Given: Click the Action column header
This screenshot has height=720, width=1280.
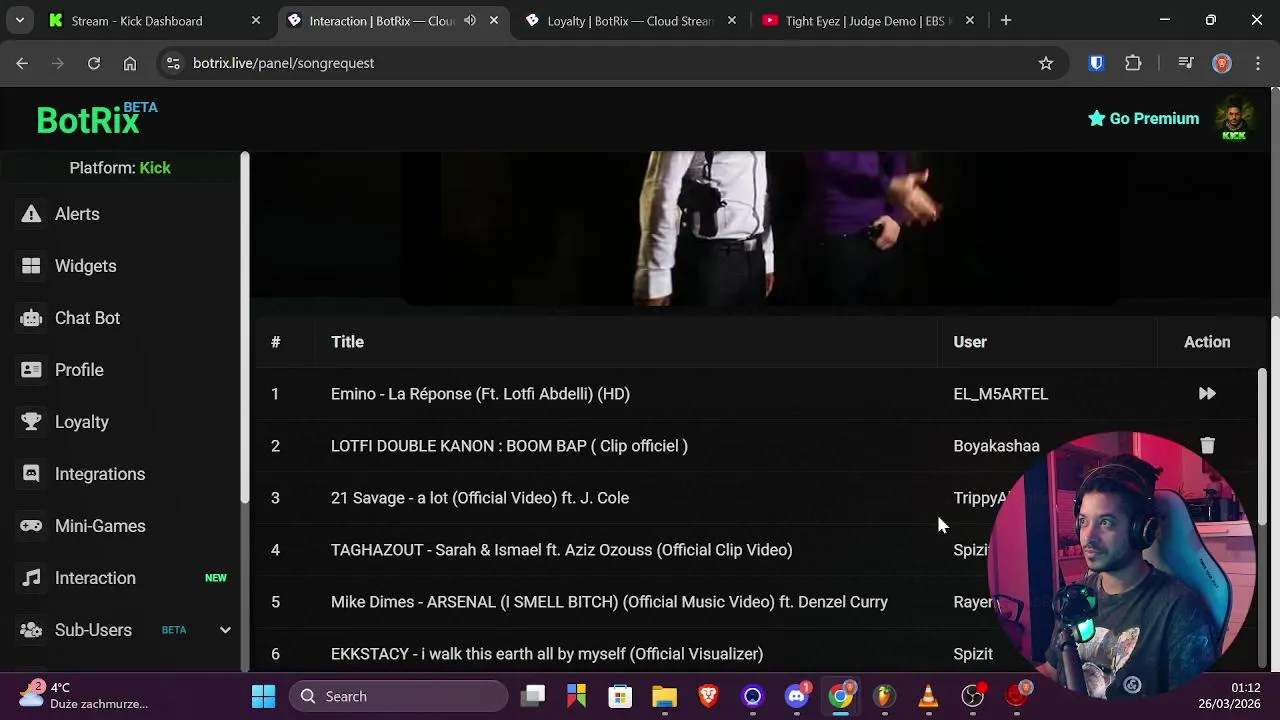Looking at the screenshot, I should click(x=1207, y=342).
